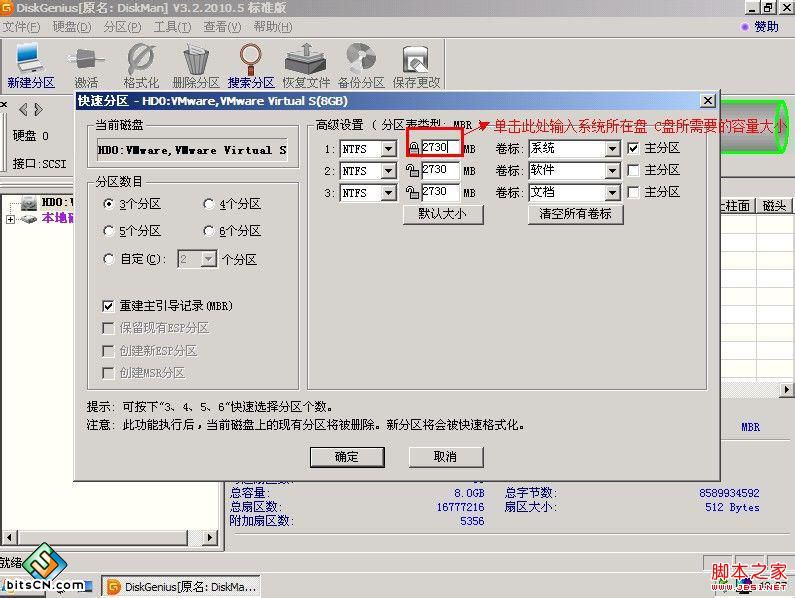Click the 保存更改 toolbar icon
The height and width of the screenshot is (598, 795).
coord(416,66)
